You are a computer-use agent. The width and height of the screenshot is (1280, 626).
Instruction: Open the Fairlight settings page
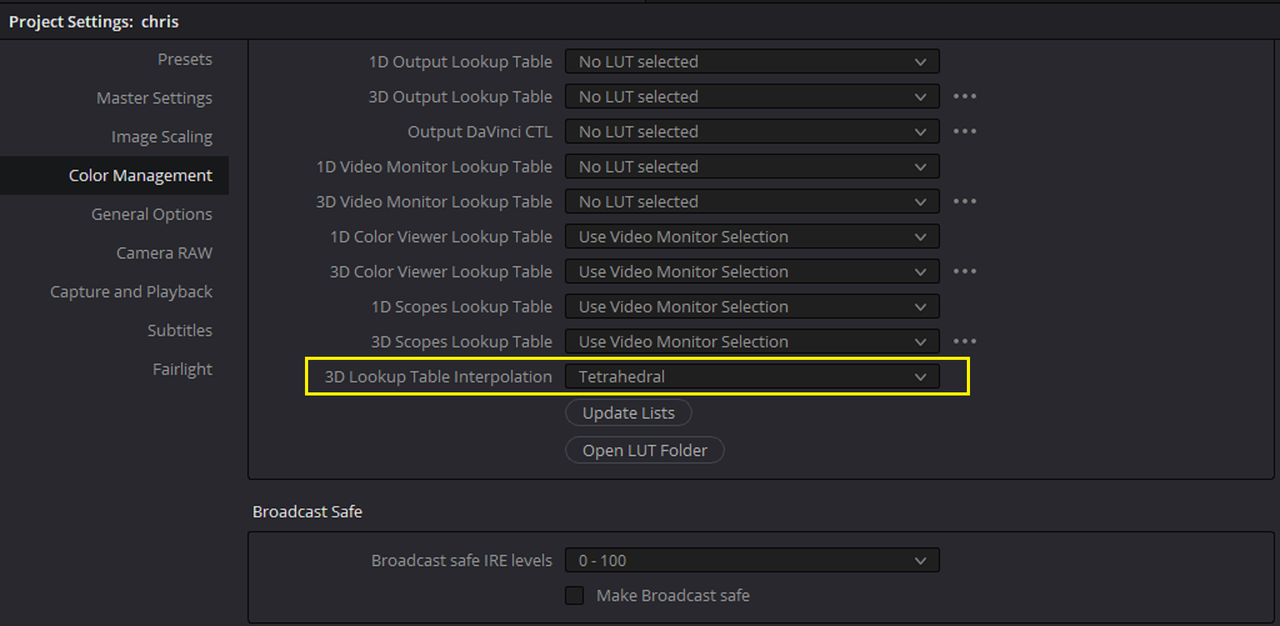pos(182,369)
